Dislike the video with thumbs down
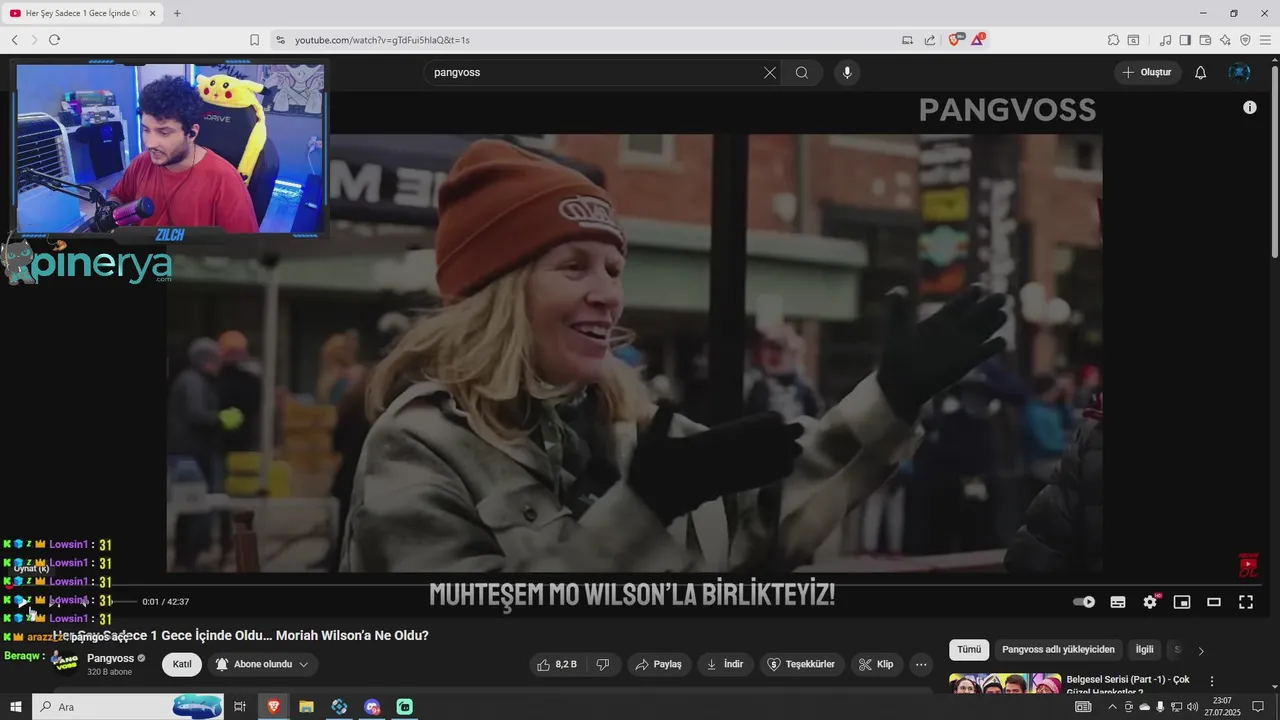1280x720 pixels. coord(603,664)
